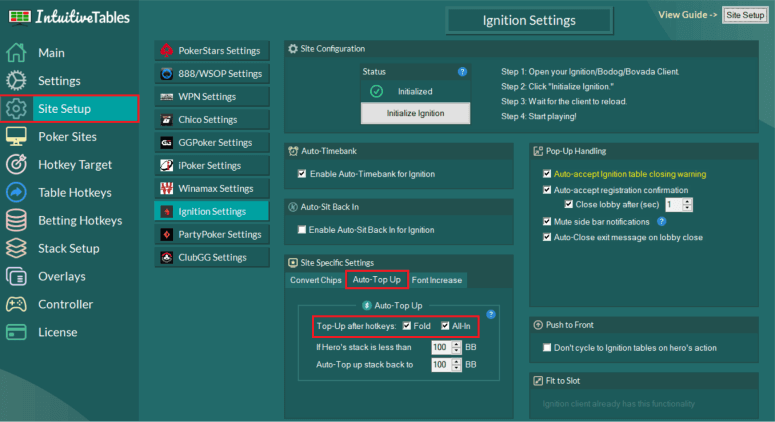Click the Initialized status check icon
Screen dimensions: 775x422
[377, 91]
